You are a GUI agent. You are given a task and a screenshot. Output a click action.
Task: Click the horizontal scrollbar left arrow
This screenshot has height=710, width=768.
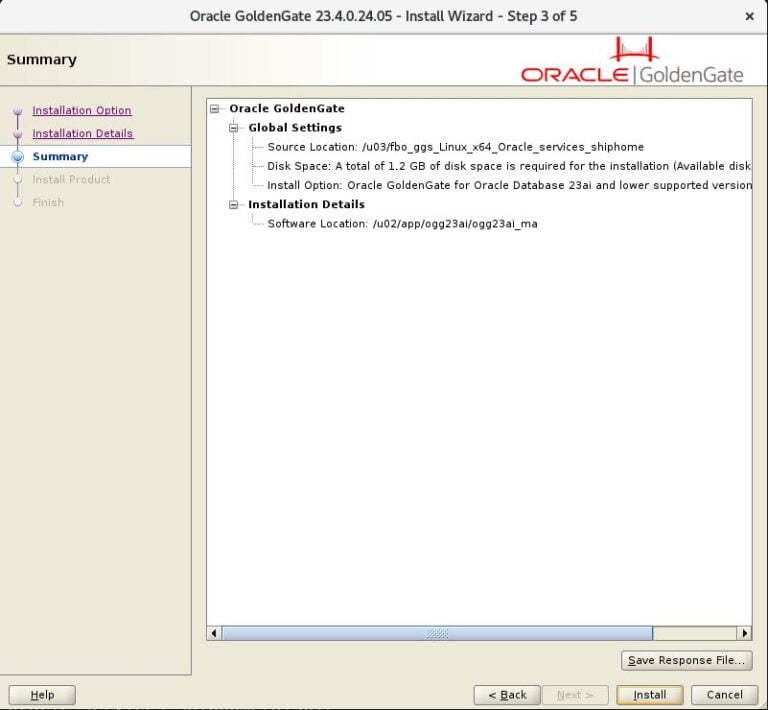[x=214, y=633]
